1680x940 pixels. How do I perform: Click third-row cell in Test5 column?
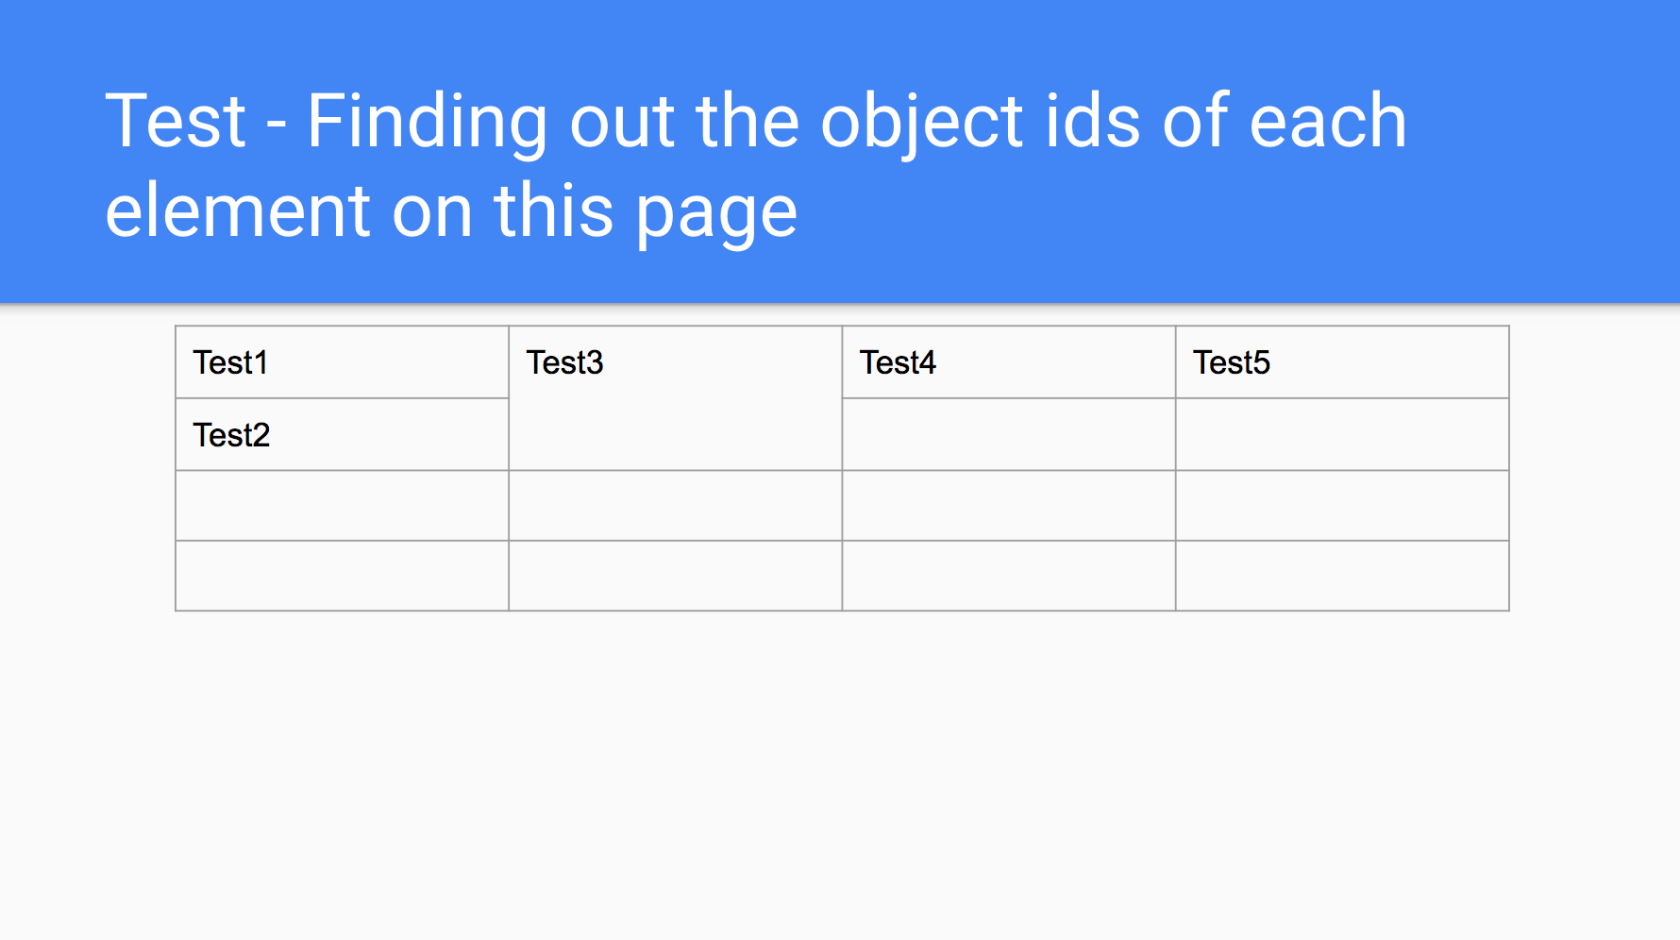[x=1342, y=506]
